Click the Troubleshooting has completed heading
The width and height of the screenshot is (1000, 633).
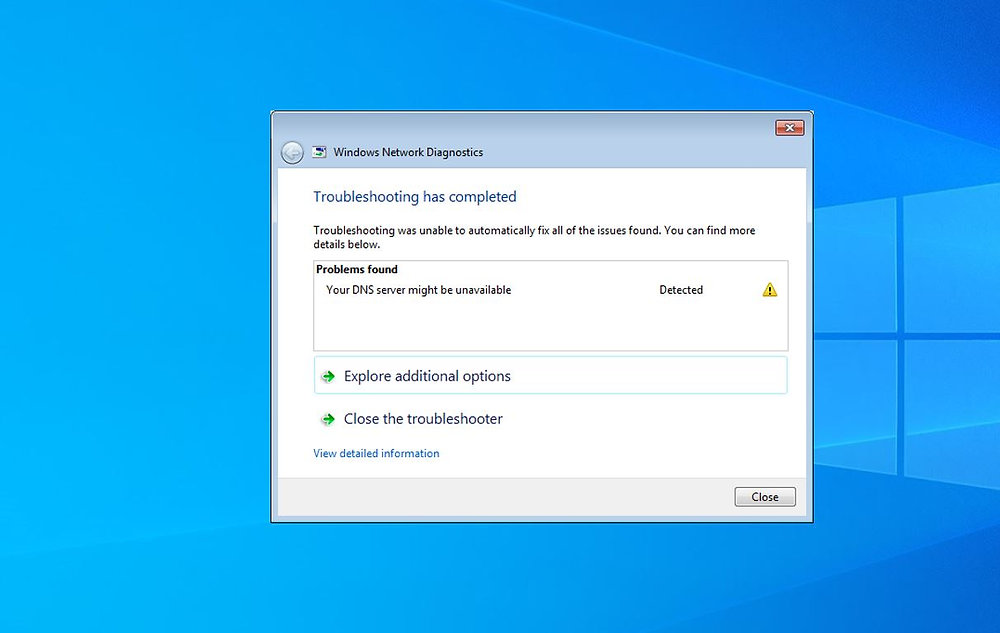pyautogui.click(x=415, y=197)
